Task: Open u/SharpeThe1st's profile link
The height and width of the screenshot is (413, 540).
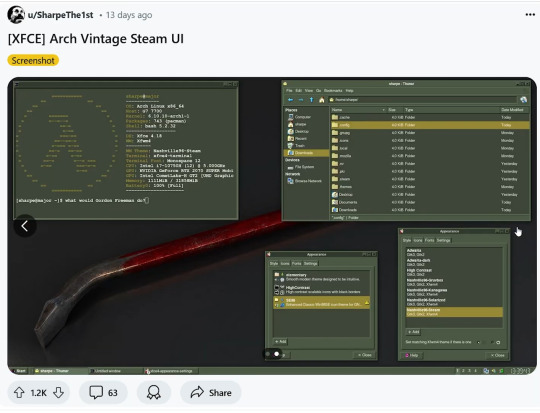Action: 61,15
